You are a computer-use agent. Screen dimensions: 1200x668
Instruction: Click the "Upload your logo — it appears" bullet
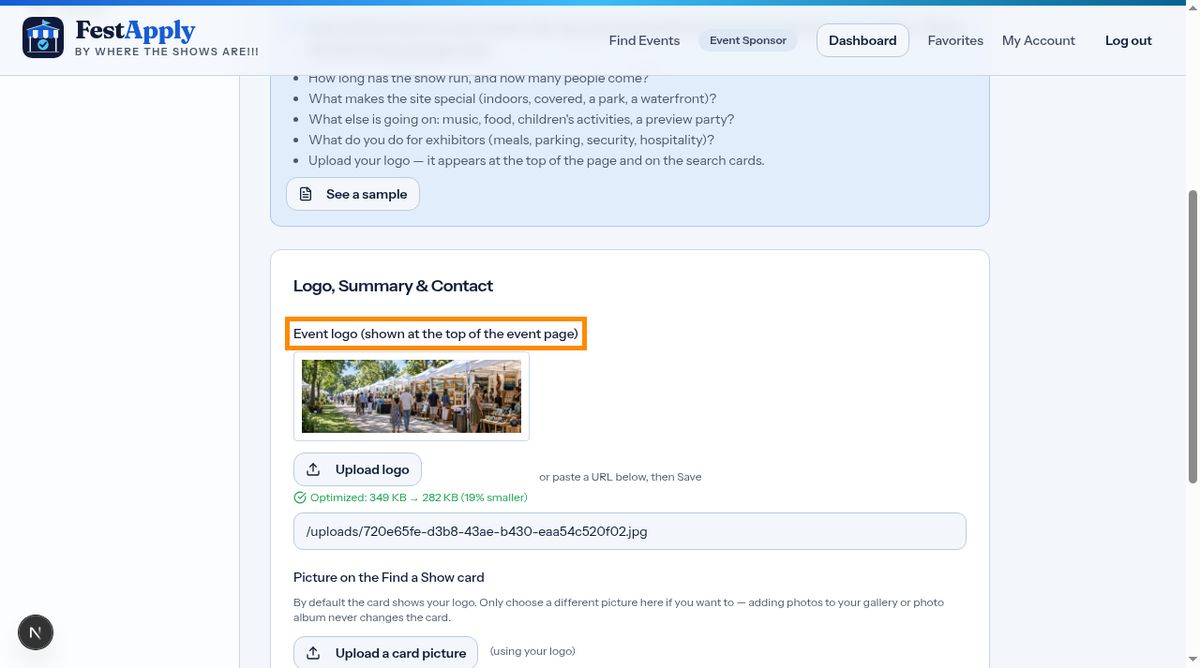pyautogui.click(x=536, y=160)
